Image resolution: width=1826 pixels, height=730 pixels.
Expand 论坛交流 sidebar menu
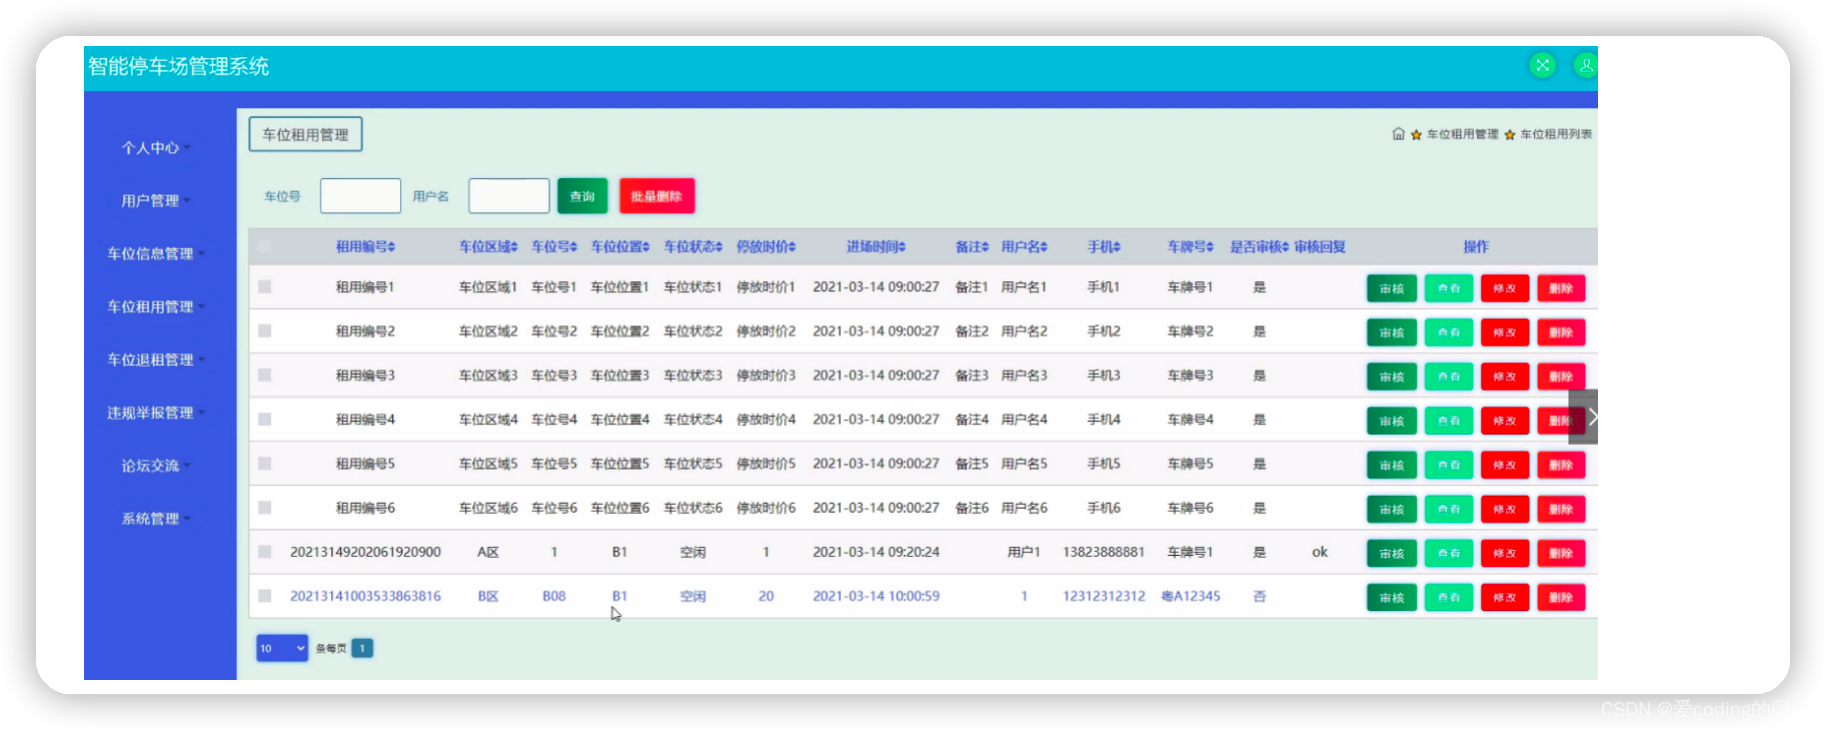click(155, 466)
